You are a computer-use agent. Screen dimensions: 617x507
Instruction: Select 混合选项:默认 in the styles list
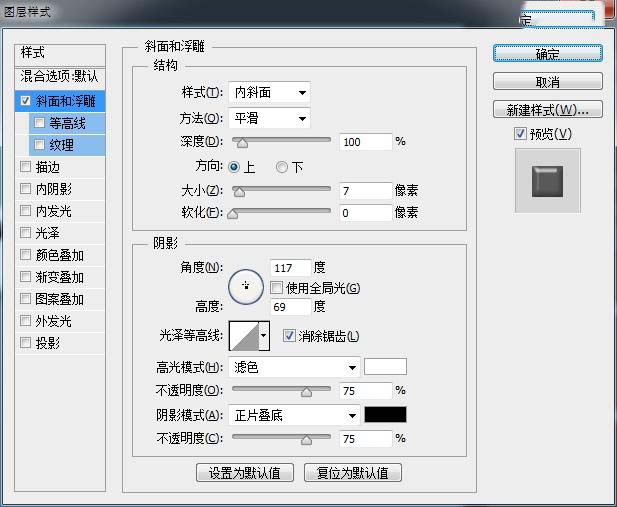(60, 76)
